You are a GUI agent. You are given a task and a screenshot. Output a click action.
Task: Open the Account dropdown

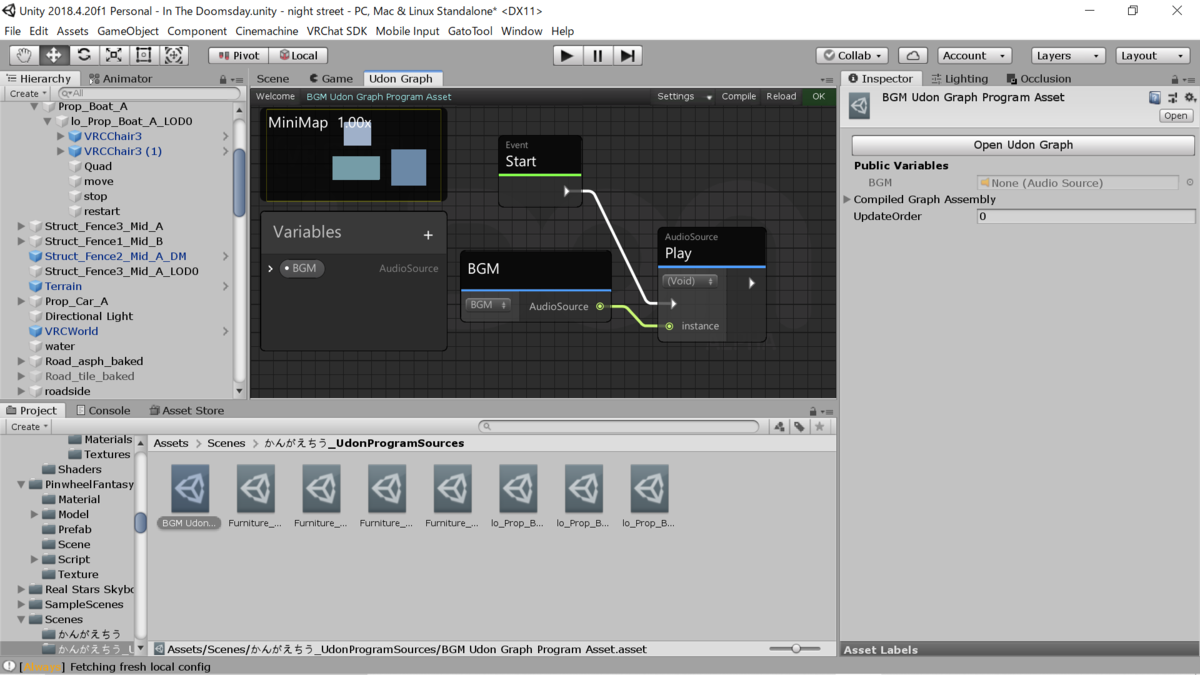(x=974, y=56)
